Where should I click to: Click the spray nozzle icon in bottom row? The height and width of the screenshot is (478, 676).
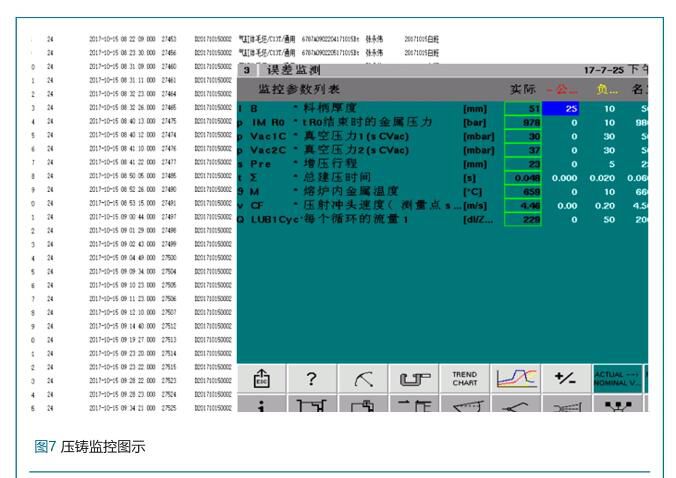566,404
